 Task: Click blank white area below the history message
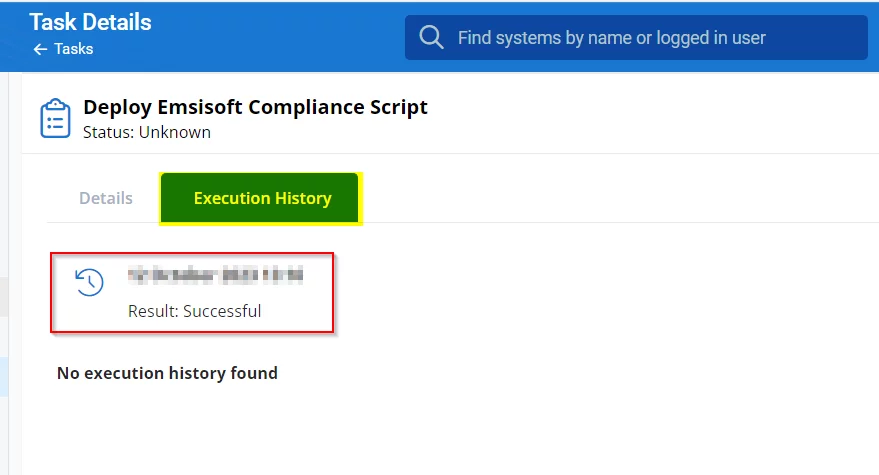coord(450,430)
